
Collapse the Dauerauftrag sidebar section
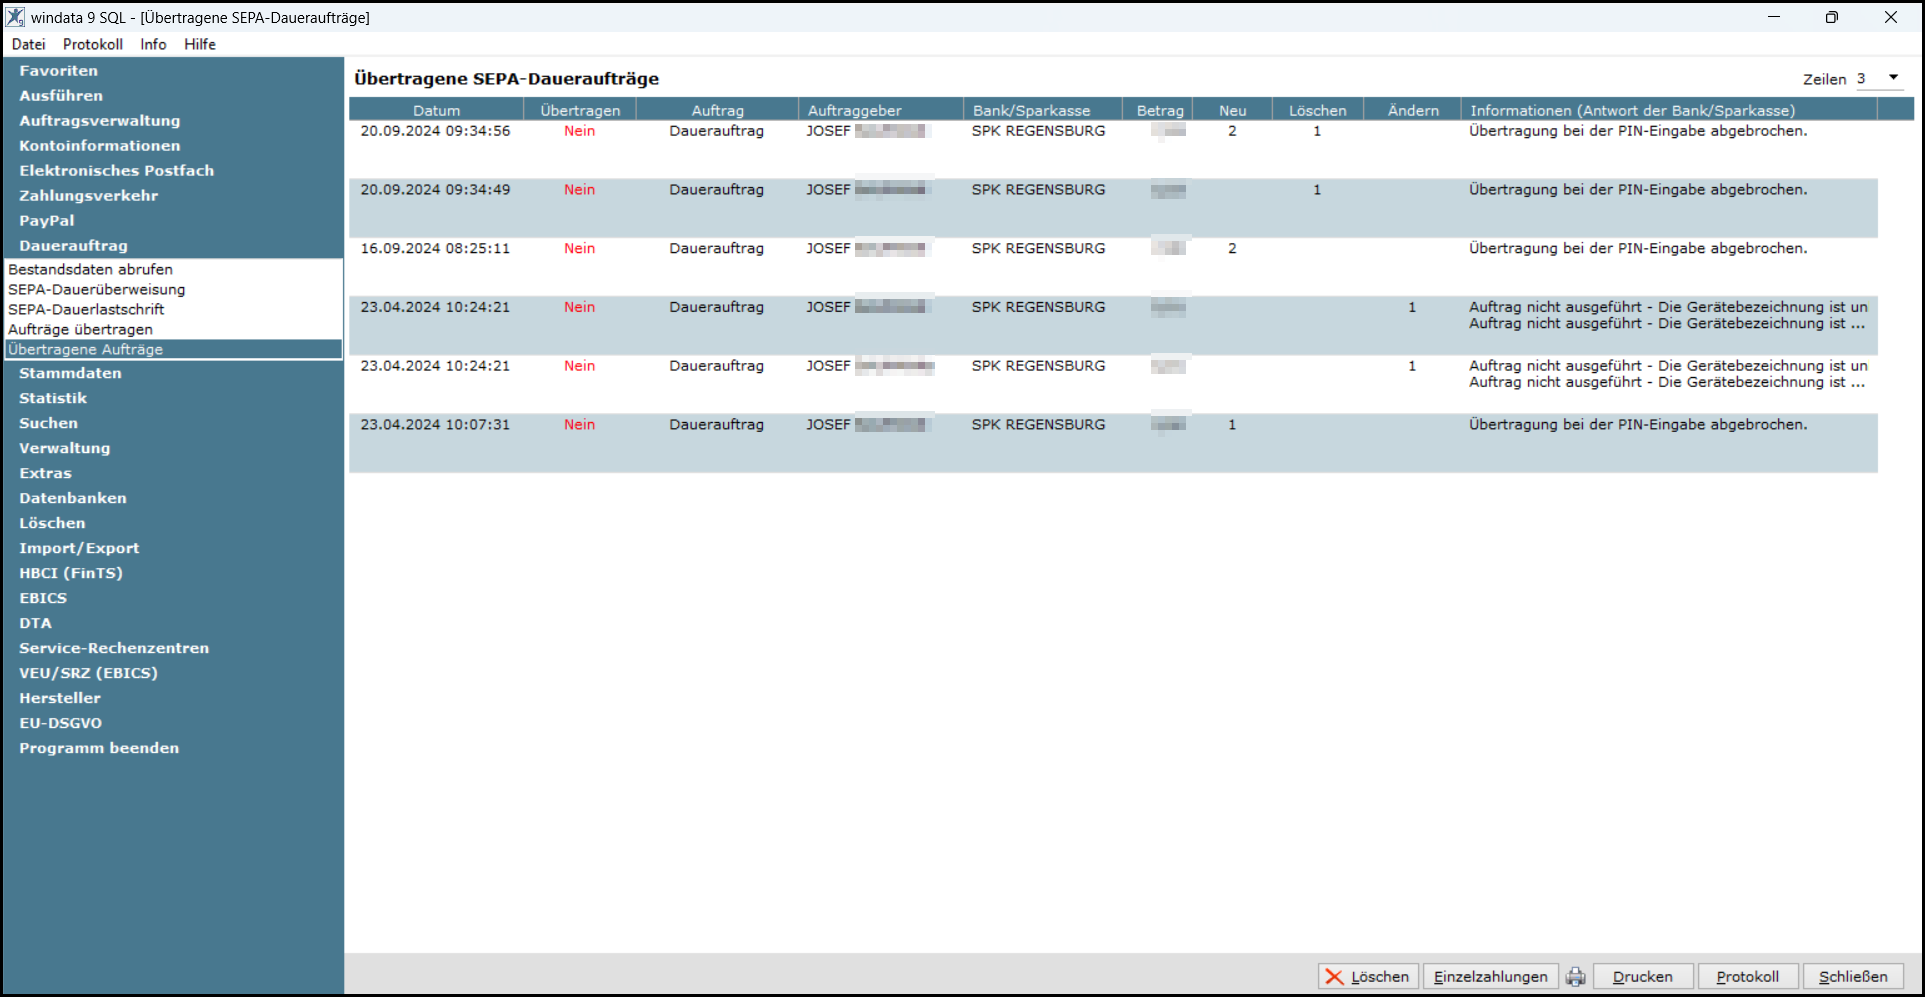pyautogui.click(x=73, y=246)
